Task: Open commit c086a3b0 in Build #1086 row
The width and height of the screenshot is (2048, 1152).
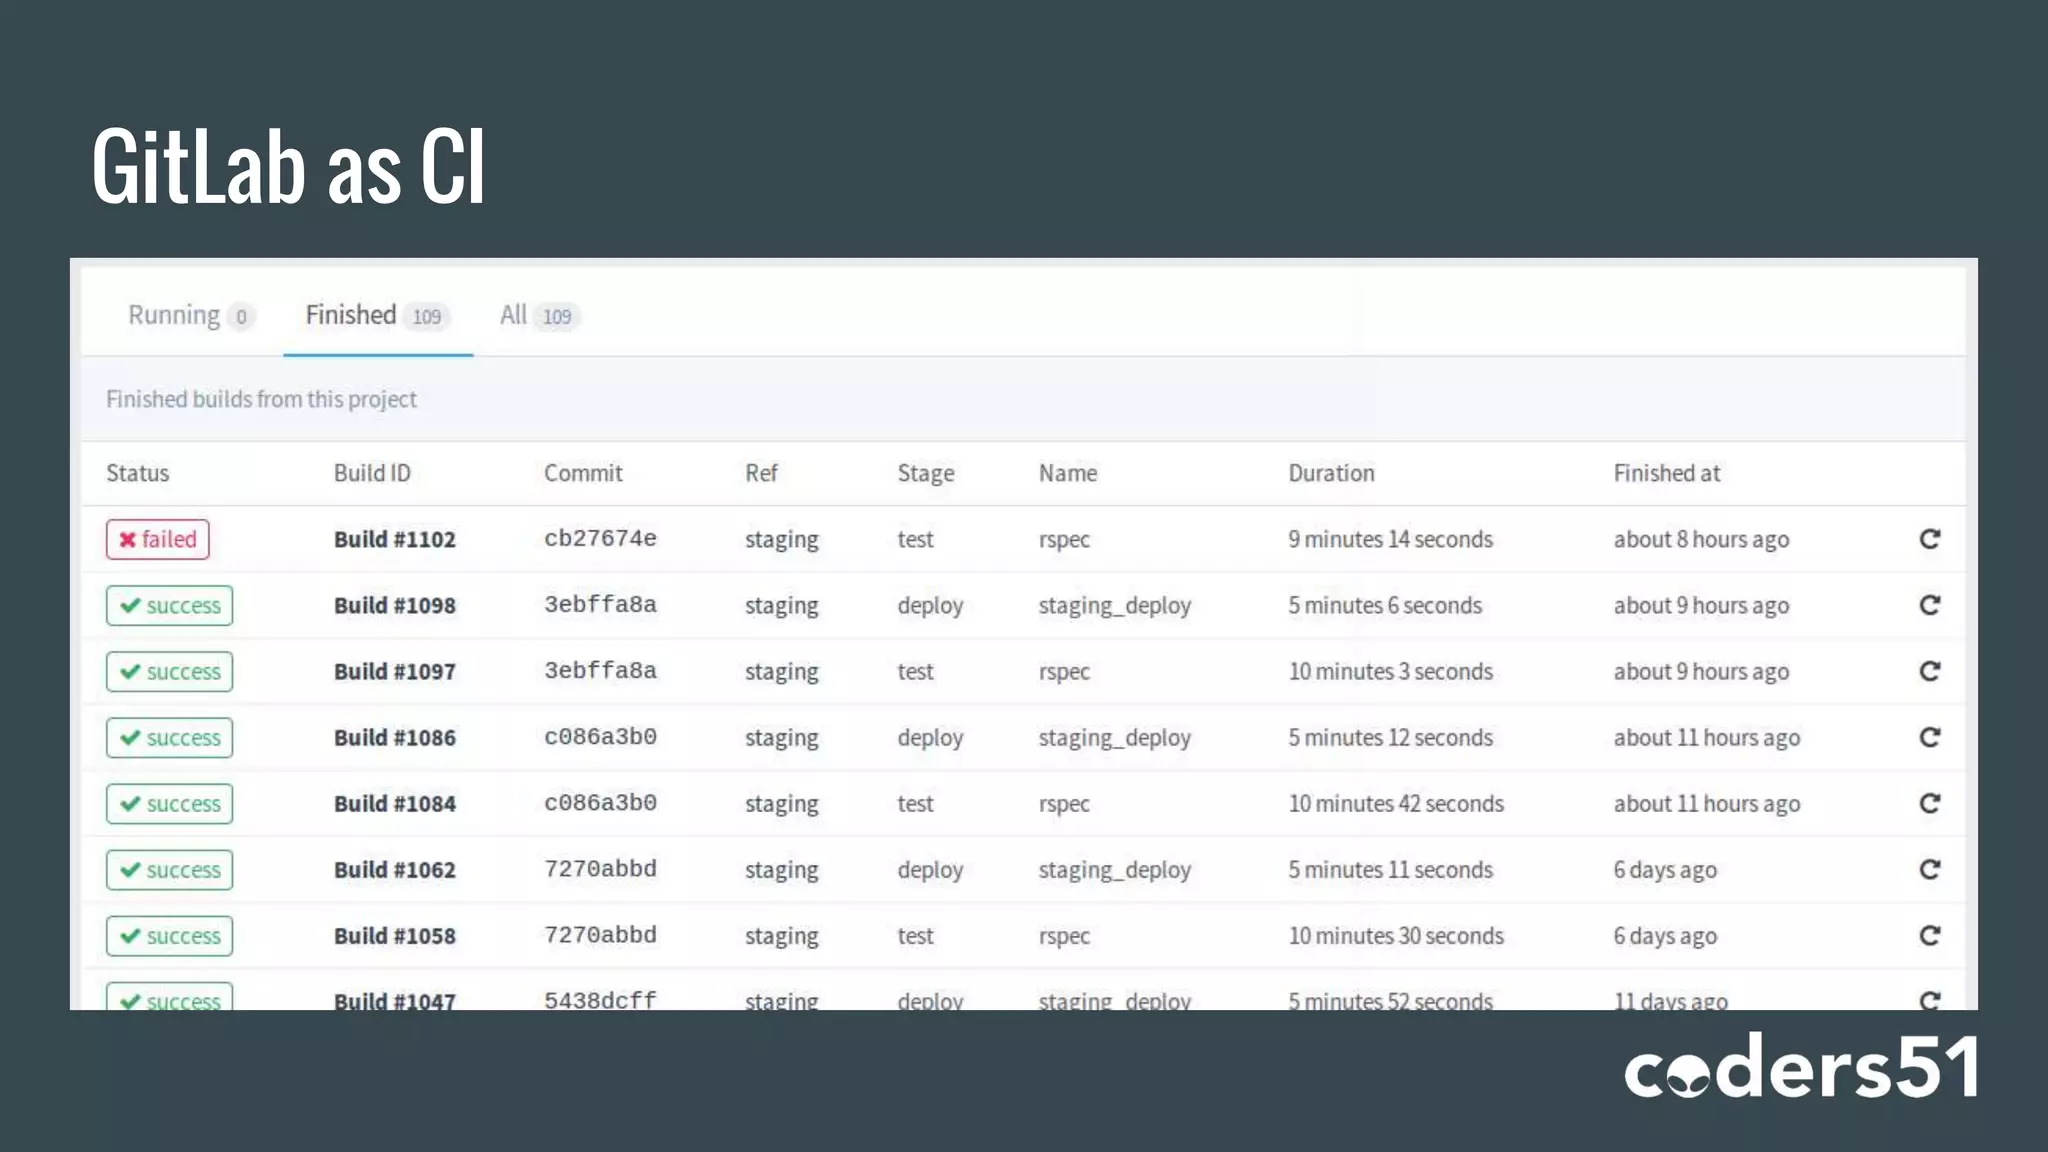Action: click(x=600, y=736)
